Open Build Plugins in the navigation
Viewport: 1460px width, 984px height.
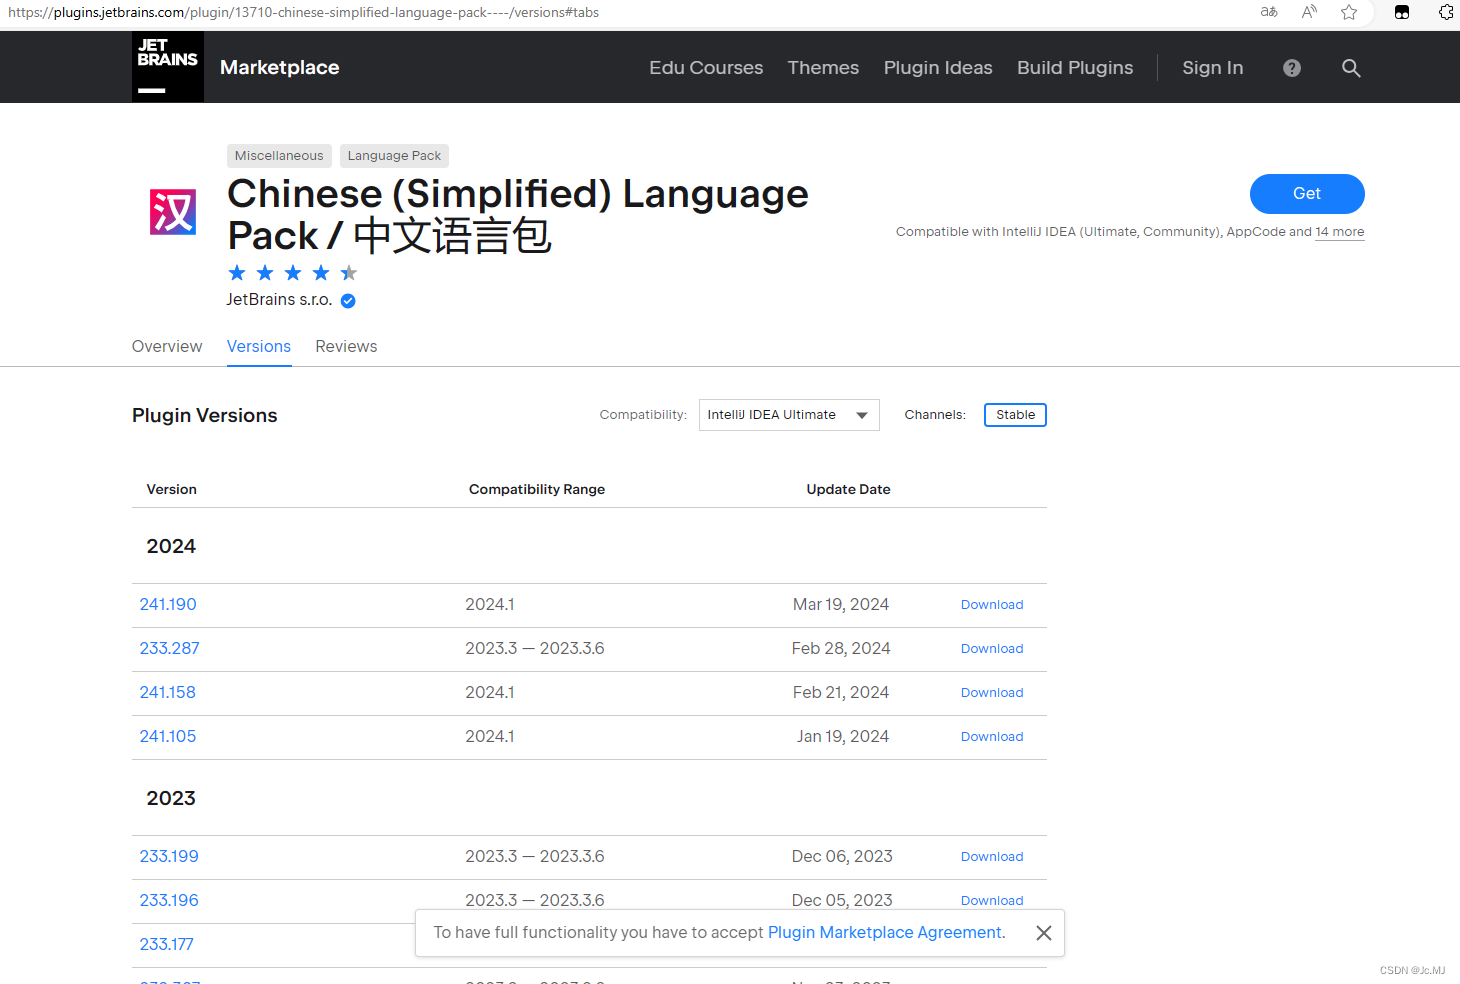point(1075,68)
